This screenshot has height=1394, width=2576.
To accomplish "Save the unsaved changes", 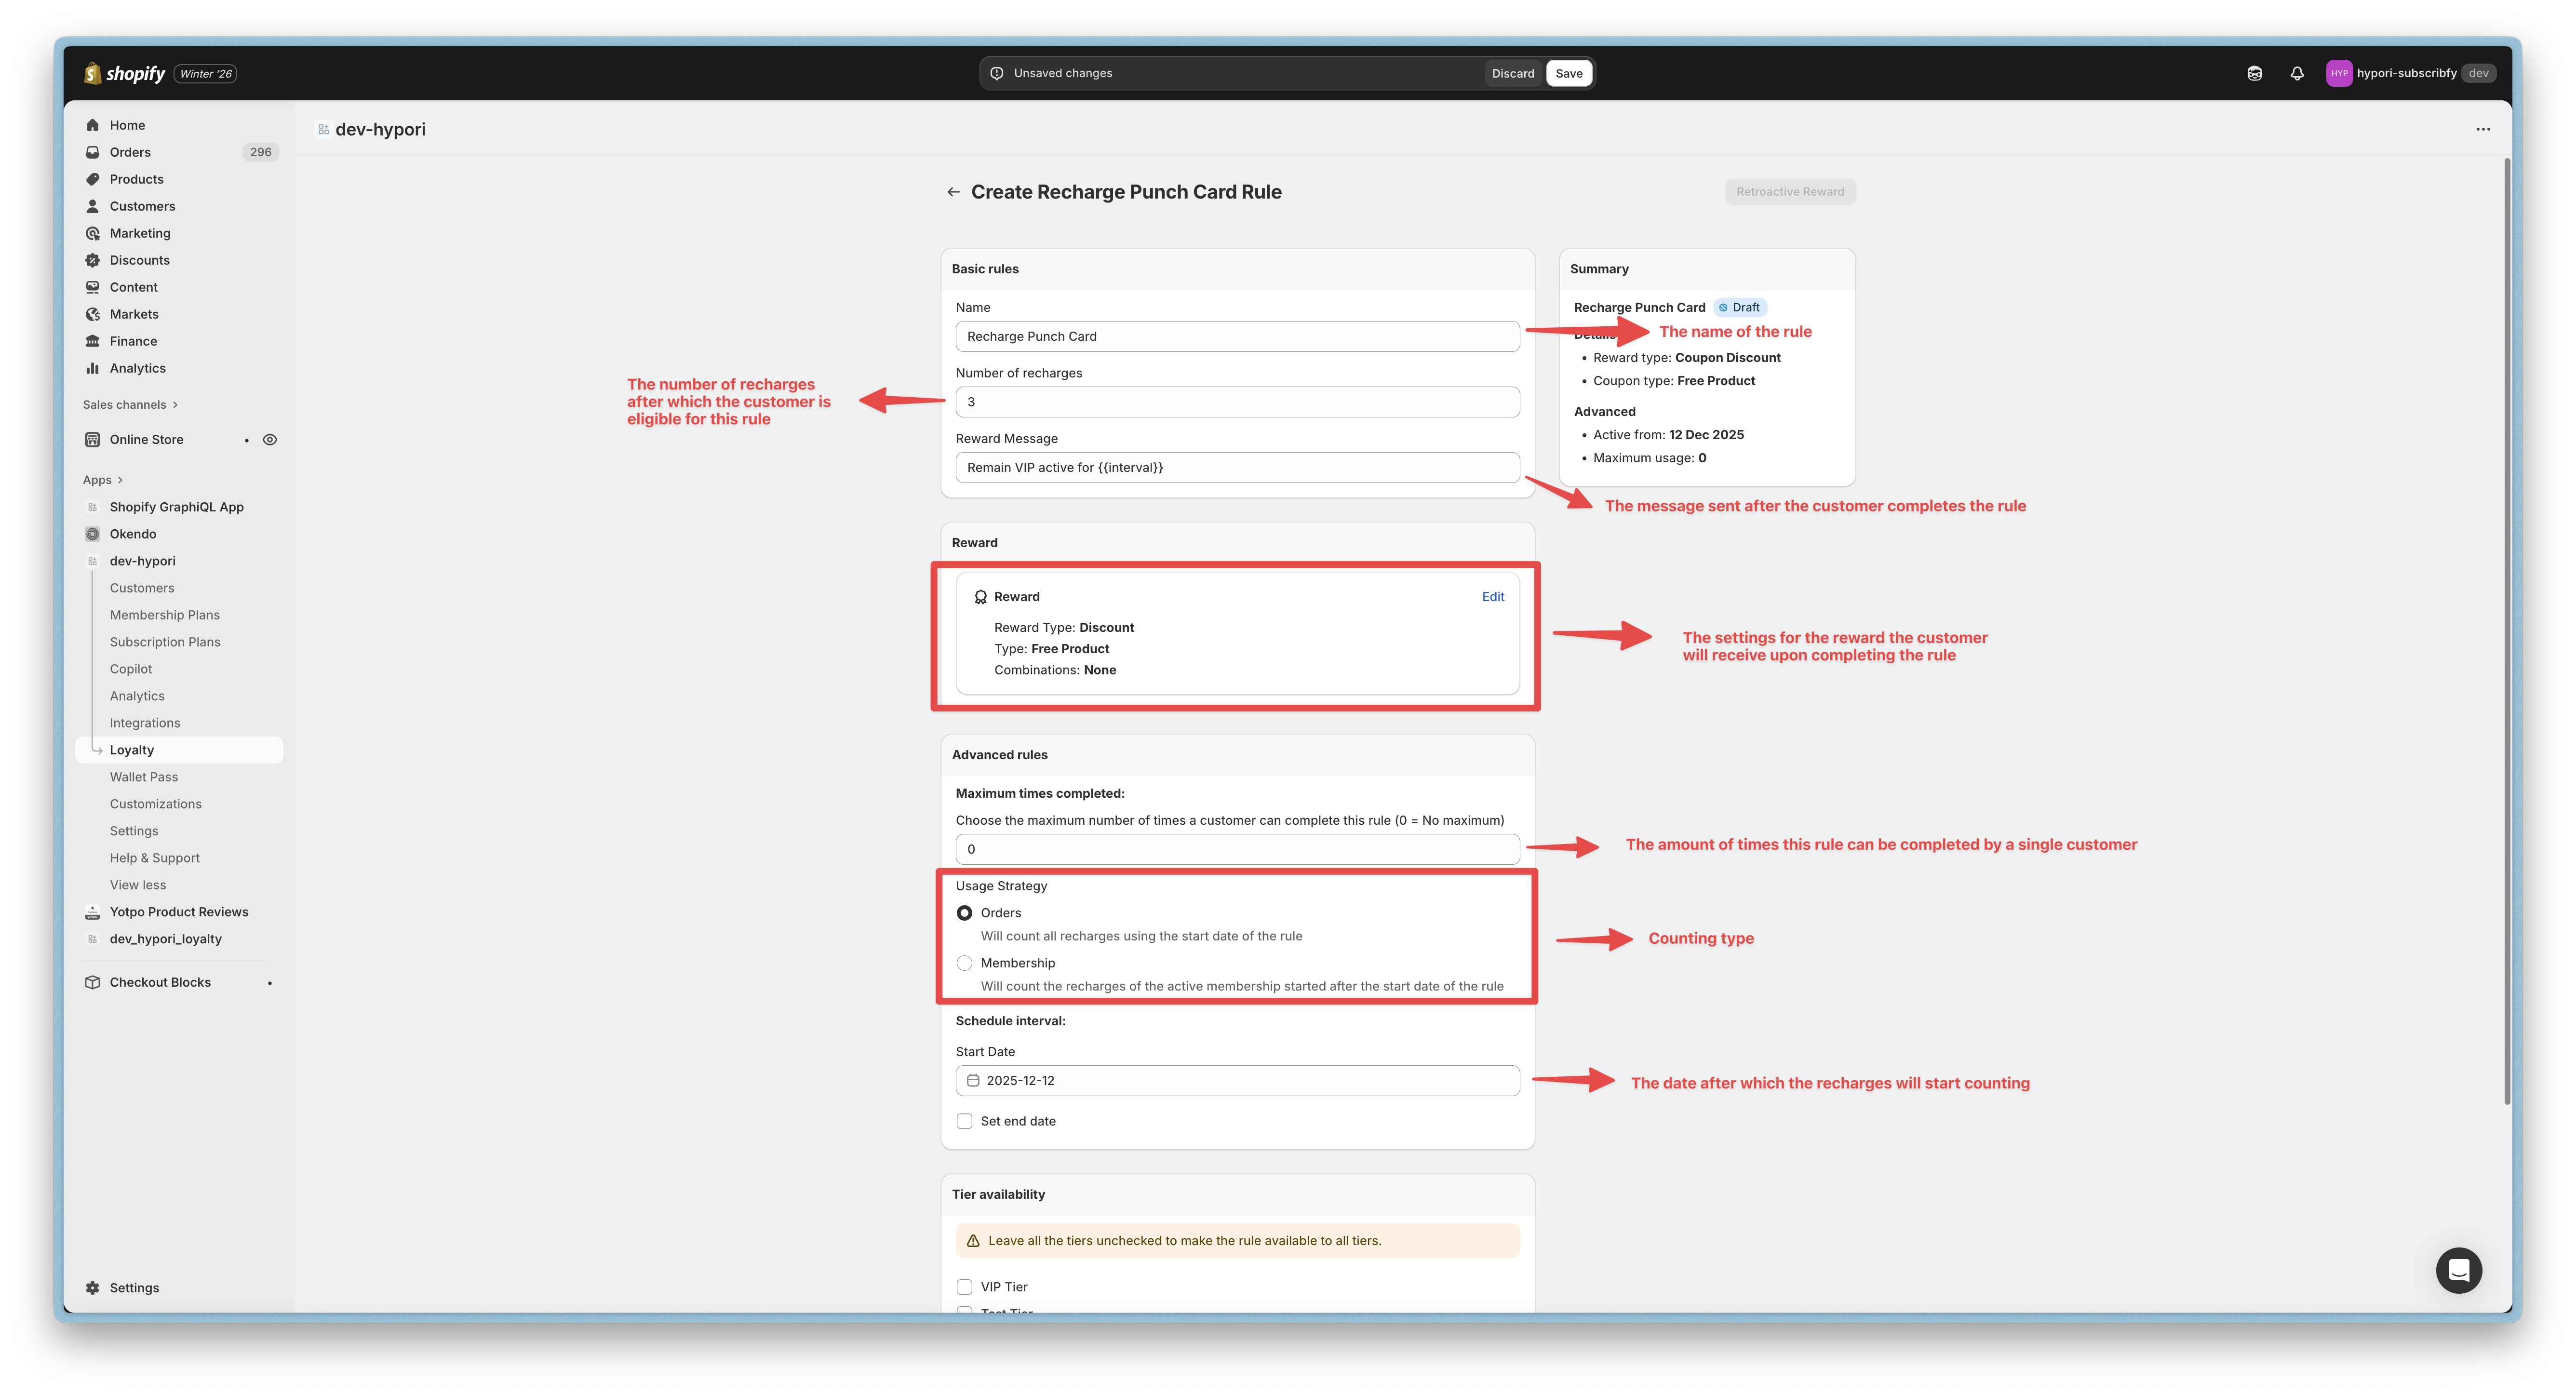I will click(x=1568, y=73).
